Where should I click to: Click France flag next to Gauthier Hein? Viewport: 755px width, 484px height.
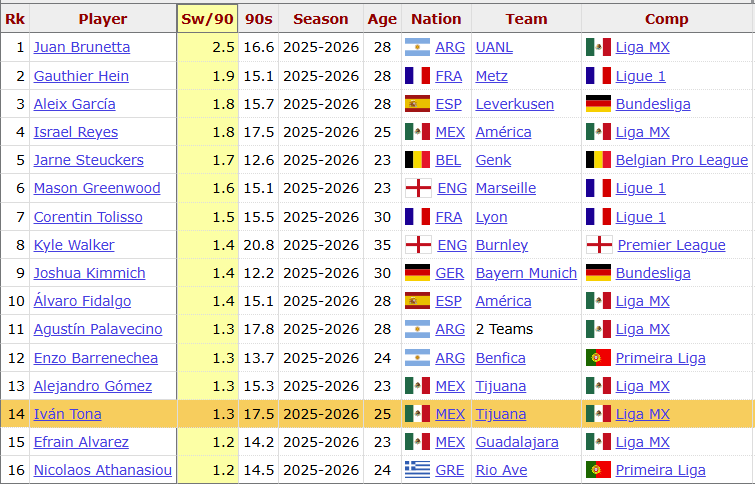417,76
